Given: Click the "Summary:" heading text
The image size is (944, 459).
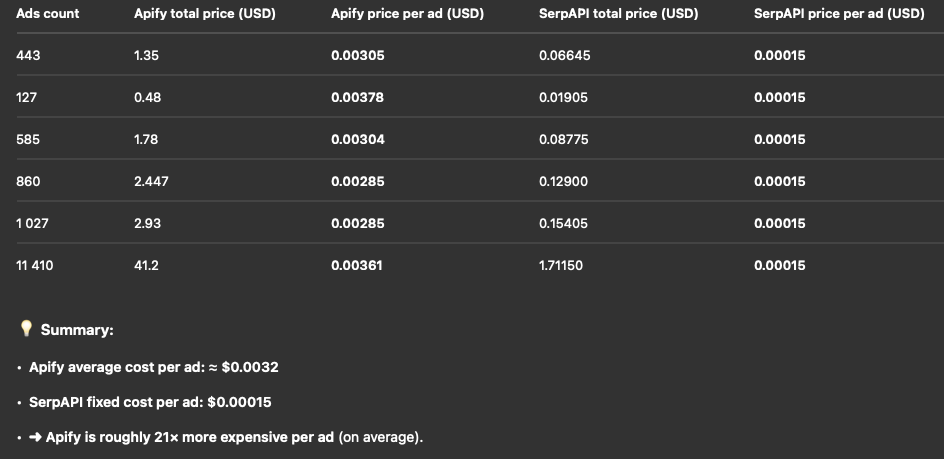Looking at the screenshot, I should point(77,329).
